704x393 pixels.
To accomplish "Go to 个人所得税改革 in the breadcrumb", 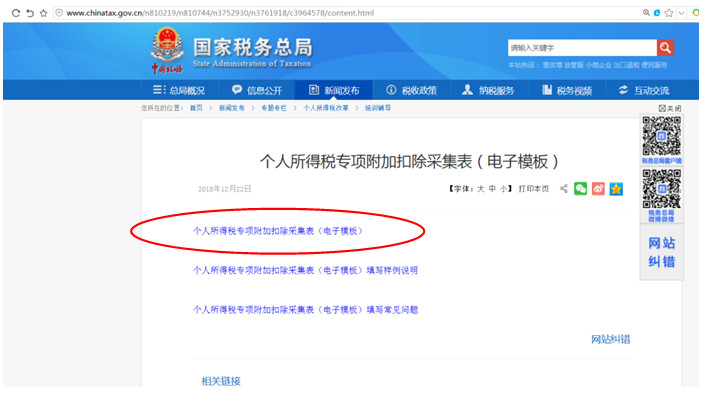I will tap(326, 108).
